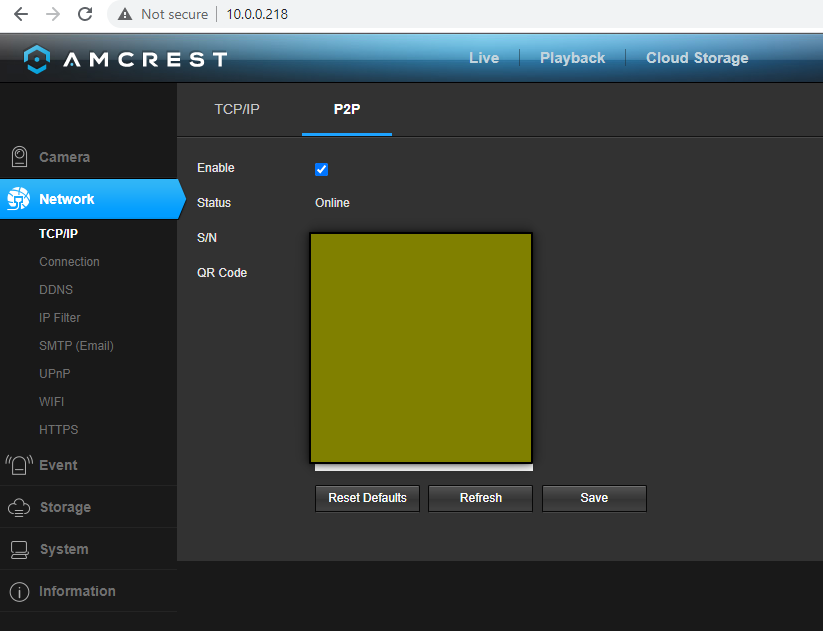The width and height of the screenshot is (823, 631).
Task: Select the P2P tab
Action: coord(347,109)
